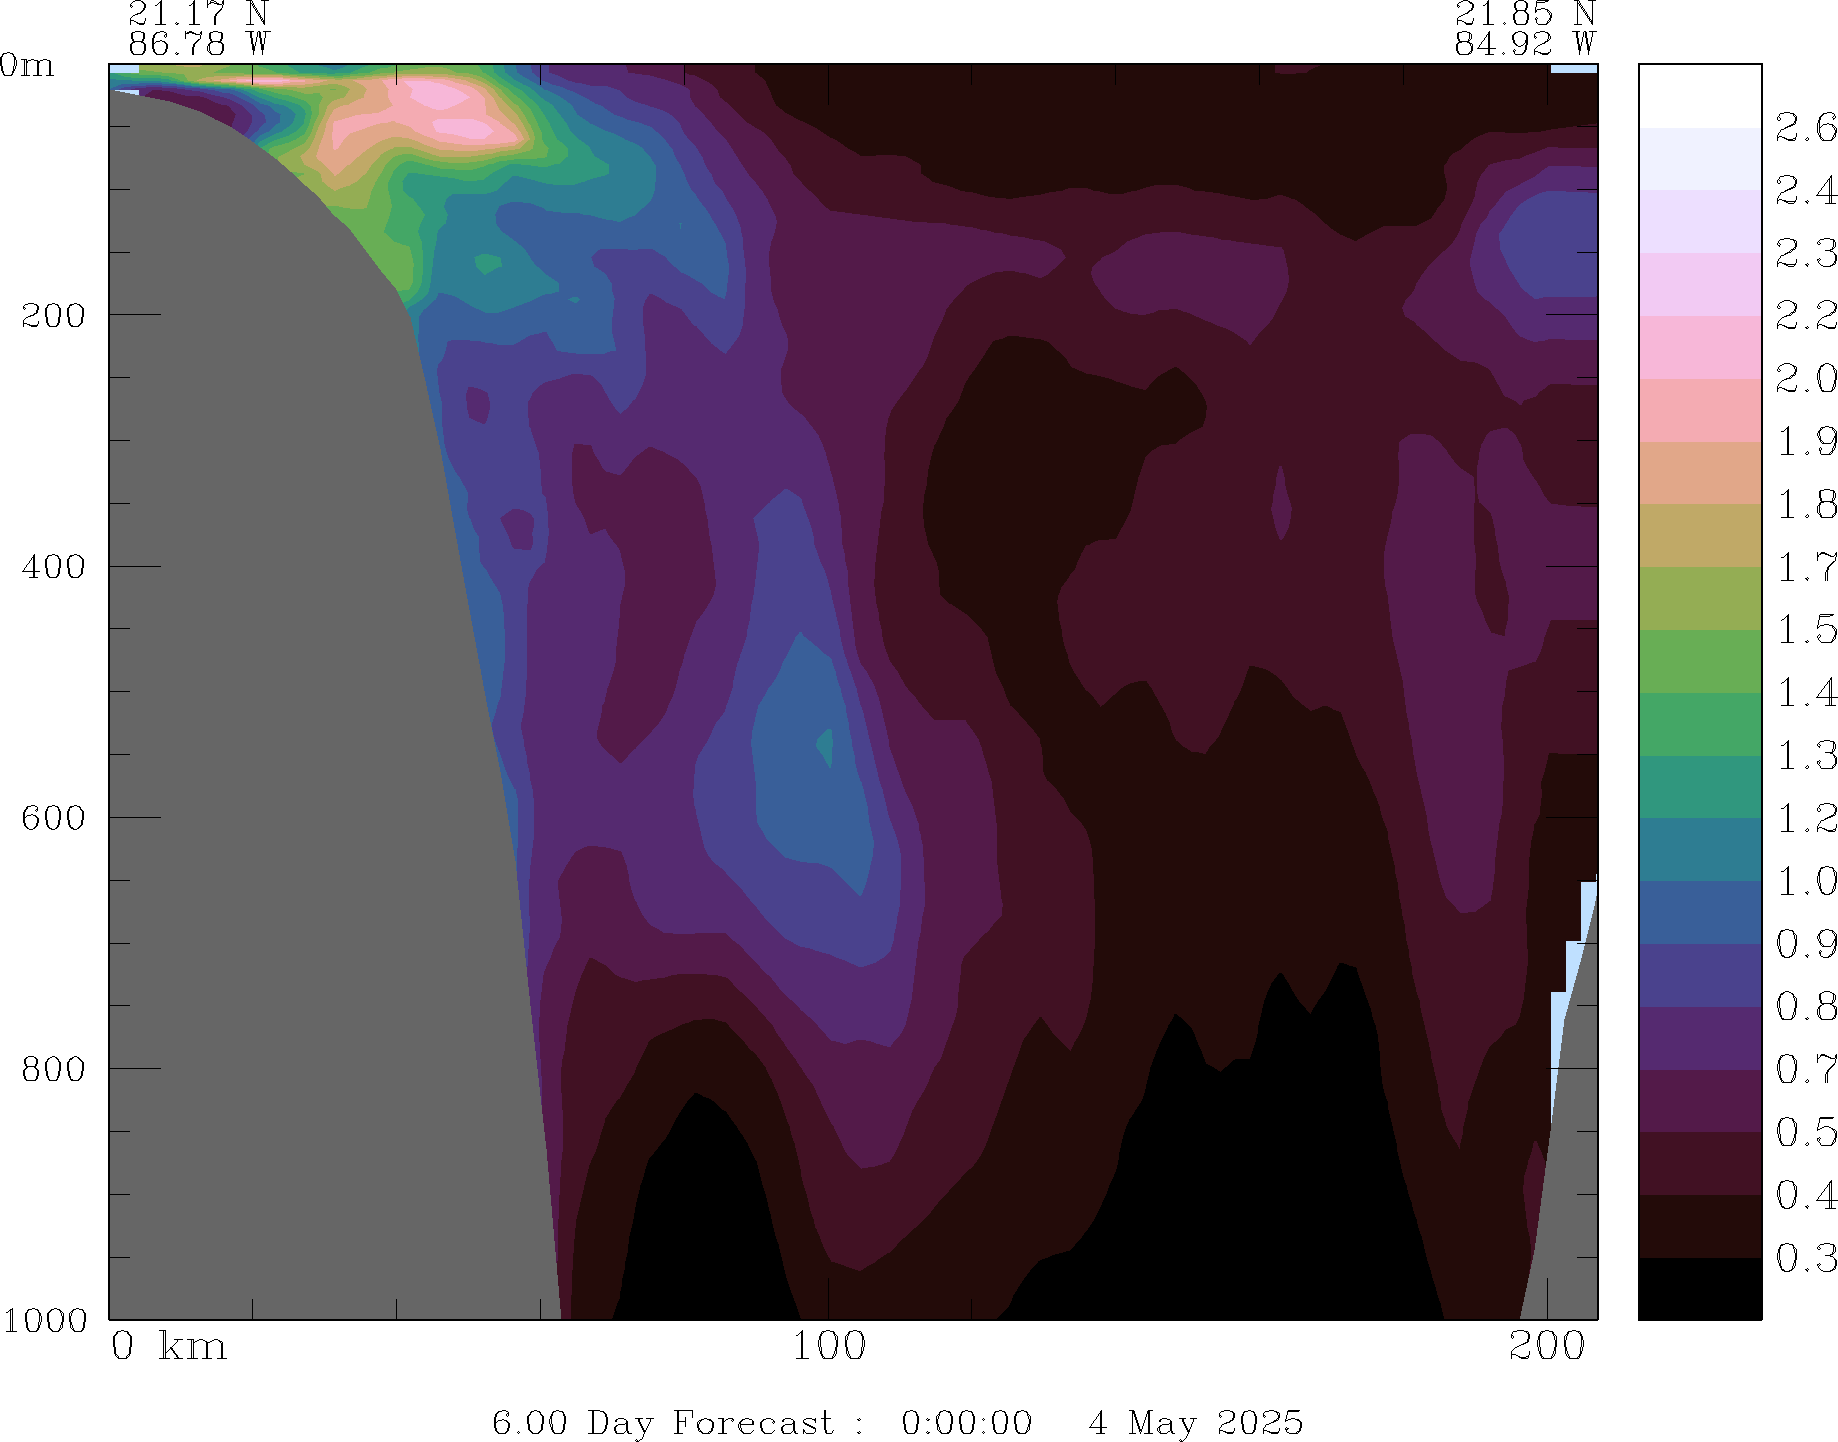Click the colorbar band between 1.7 and 1.8
This screenshot has width=1838, height=1442.
[x=1699, y=535]
